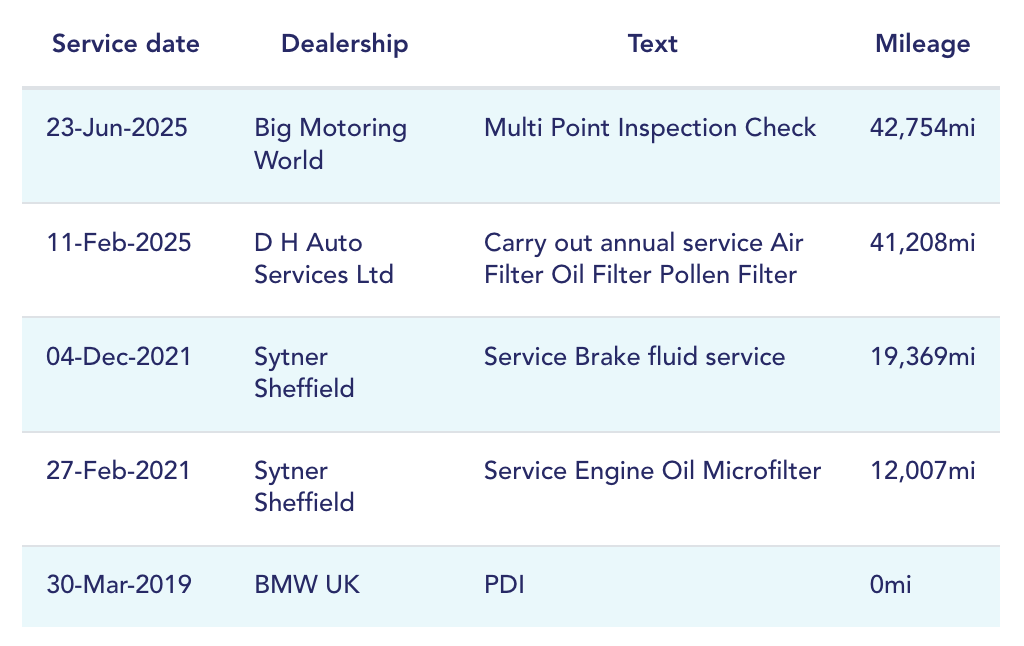1024x646 pixels.
Task: Click D H Auto Services Ltd
Action: 323,258
